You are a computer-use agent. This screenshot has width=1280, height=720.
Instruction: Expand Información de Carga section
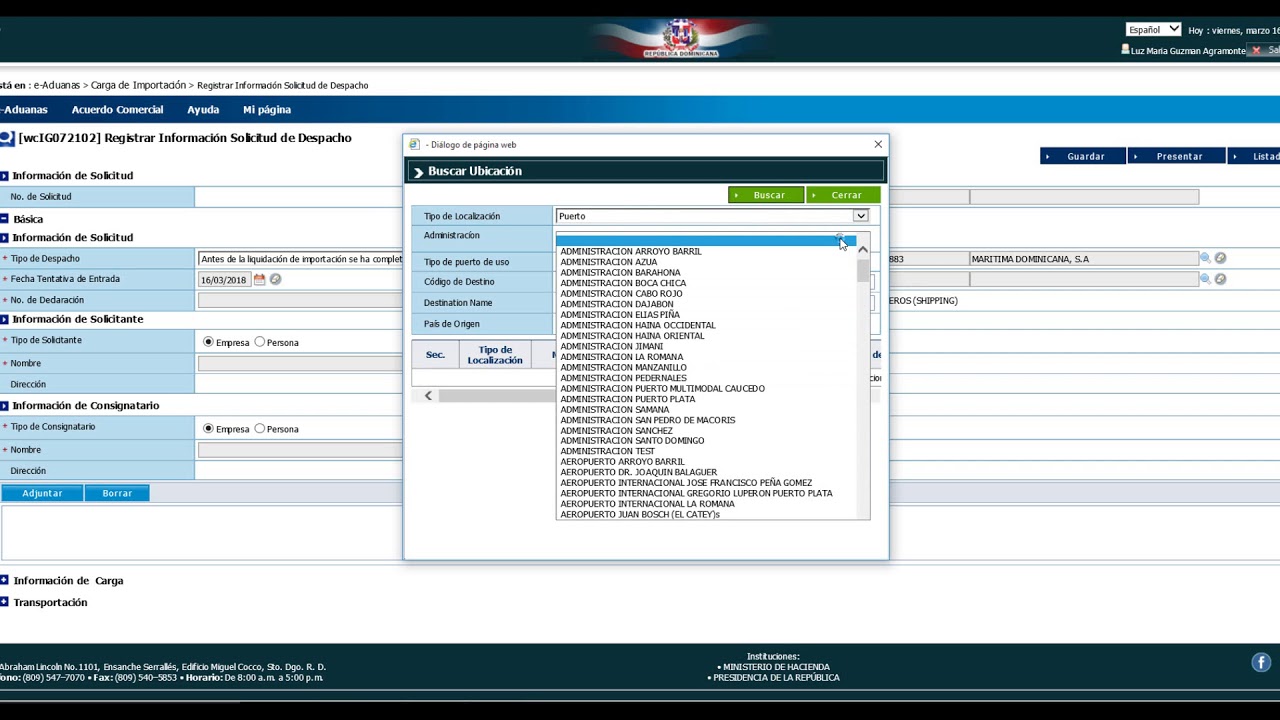pos(5,580)
